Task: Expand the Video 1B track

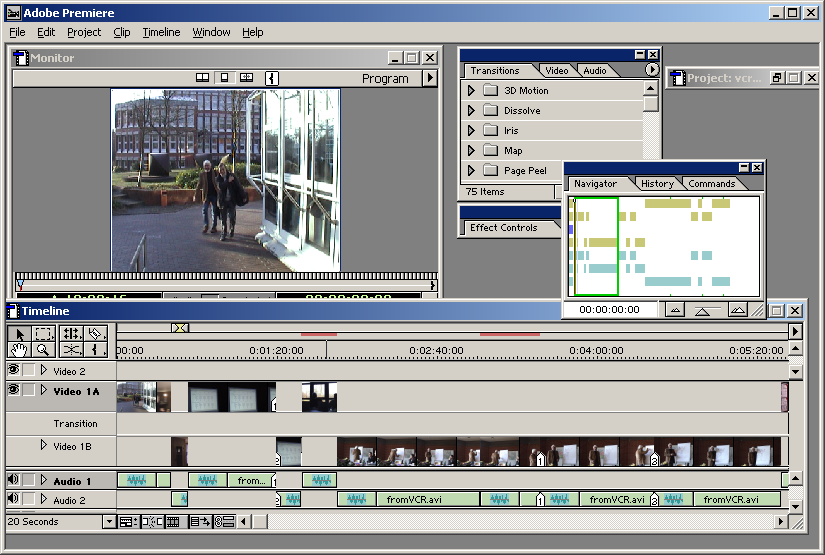Action: click(44, 445)
